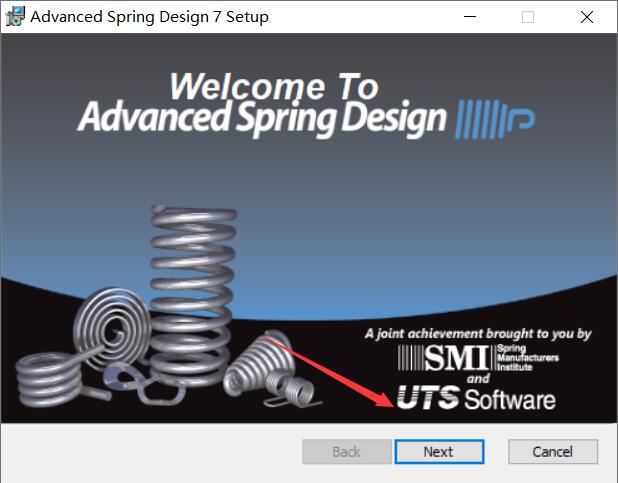This screenshot has width=618, height=483.
Task: Click the conical spring image
Action: coord(259,362)
